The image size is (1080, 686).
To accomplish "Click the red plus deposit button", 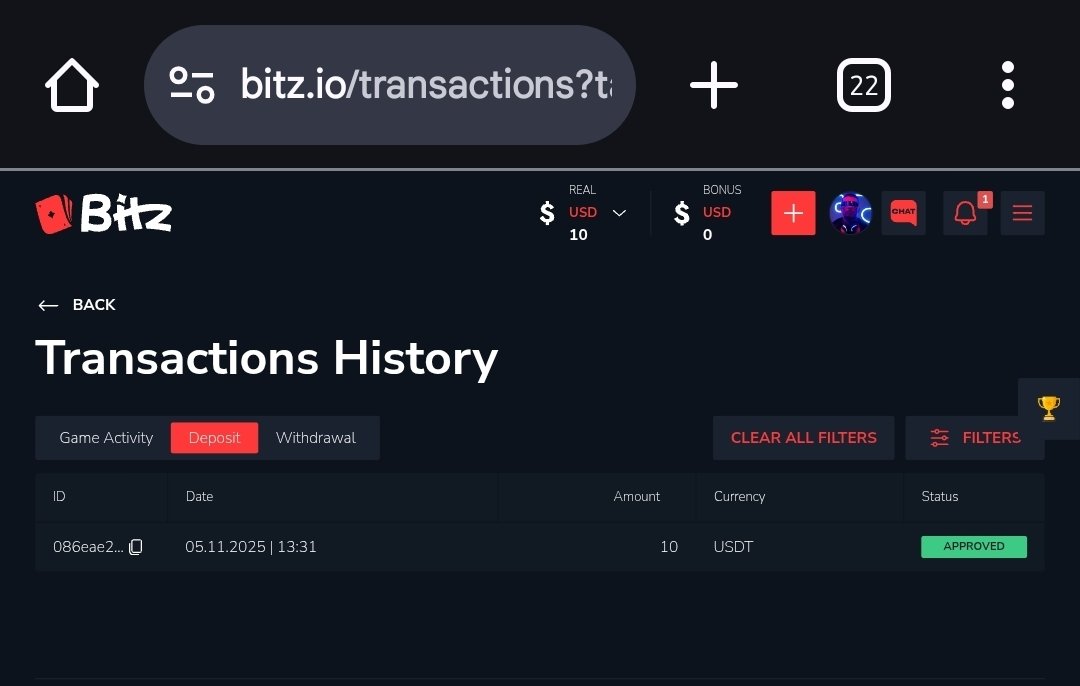I will [x=793, y=213].
